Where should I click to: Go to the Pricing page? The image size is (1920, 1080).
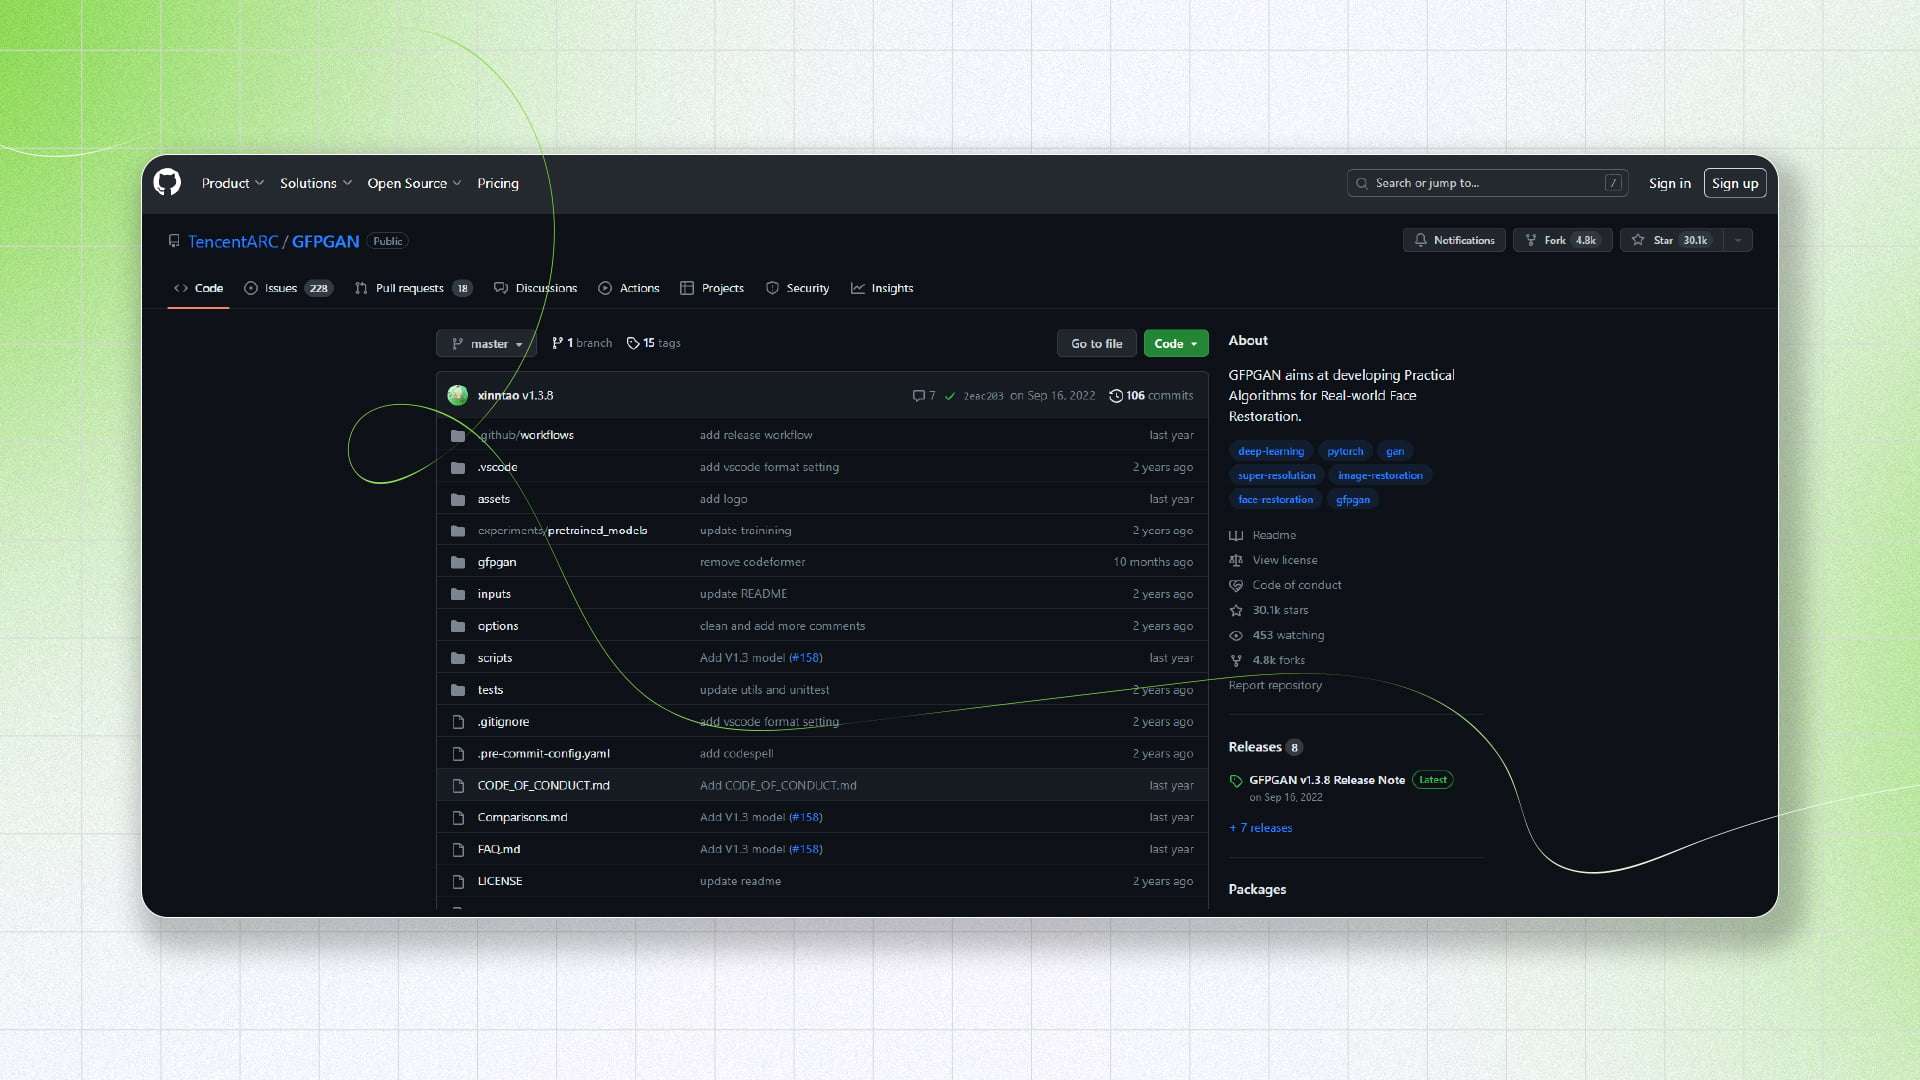click(498, 183)
